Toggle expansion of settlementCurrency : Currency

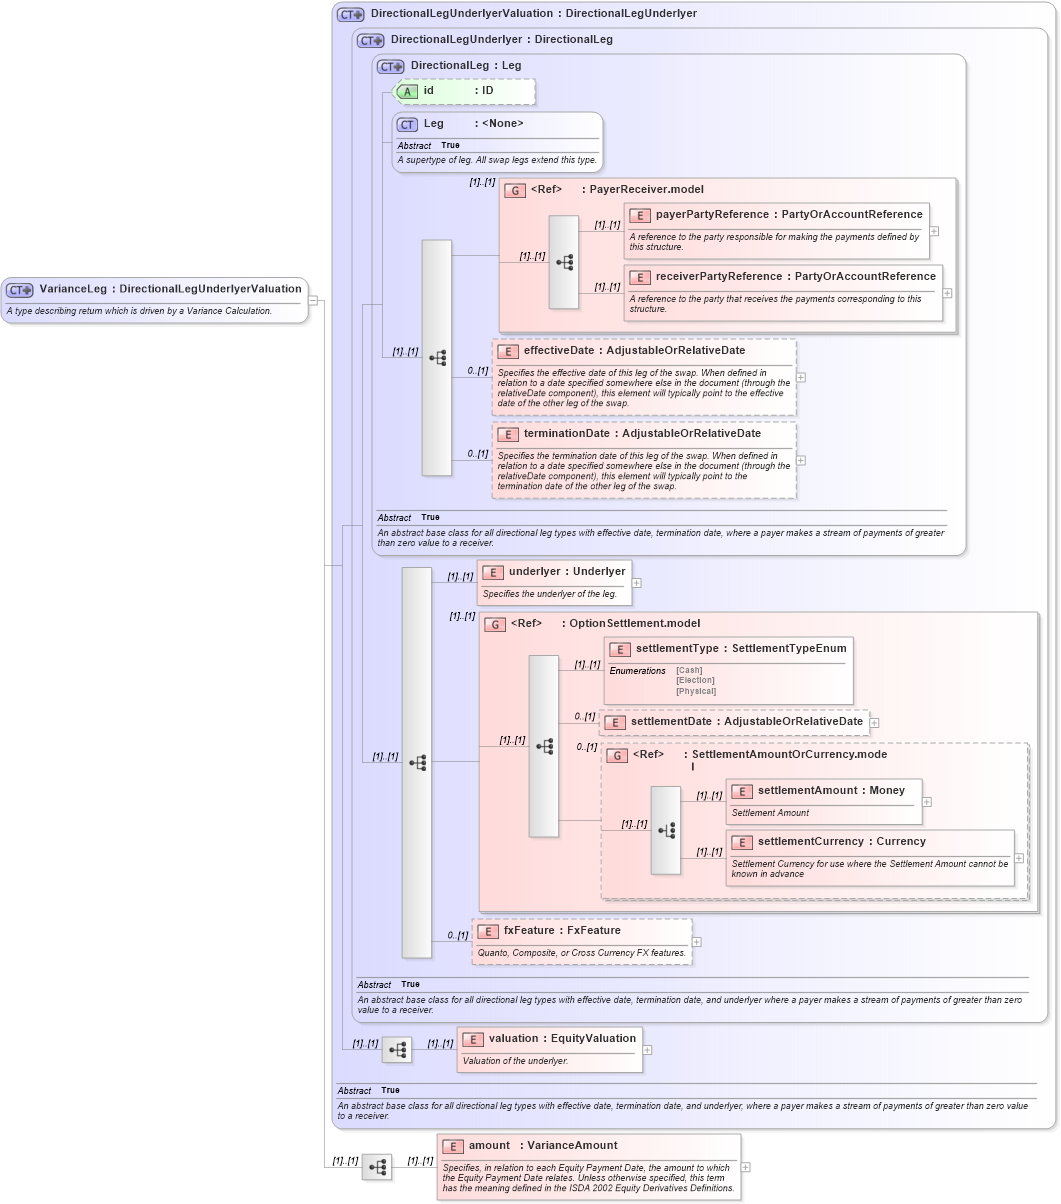[x=1019, y=858]
